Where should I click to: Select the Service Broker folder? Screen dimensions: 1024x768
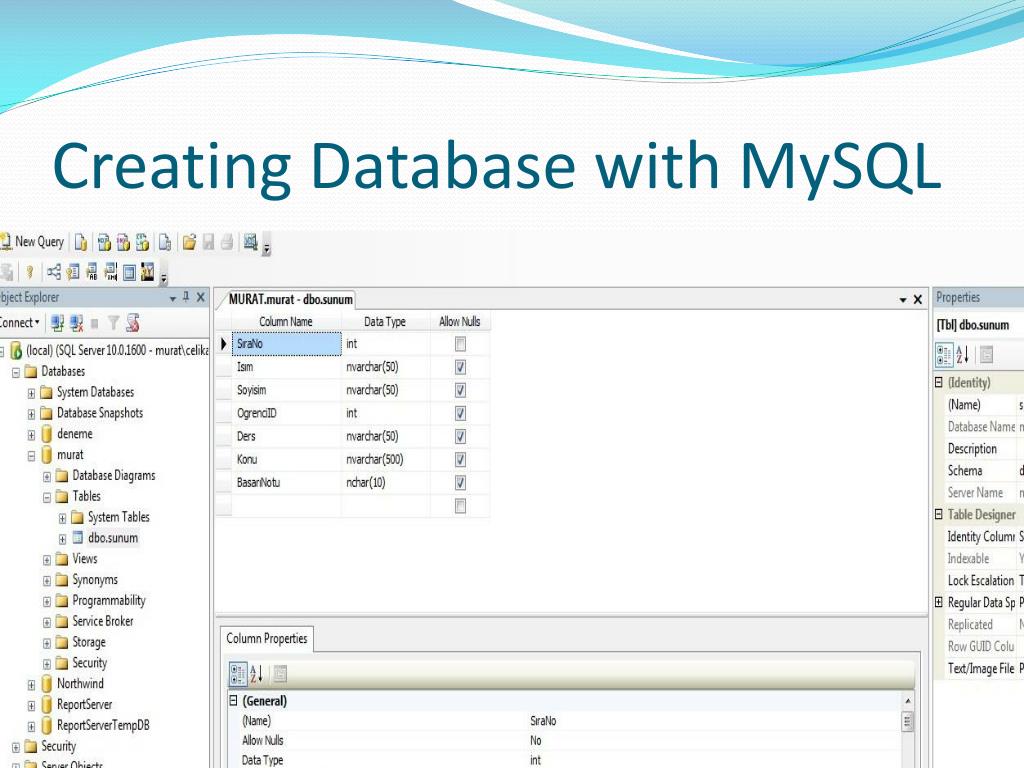103,621
